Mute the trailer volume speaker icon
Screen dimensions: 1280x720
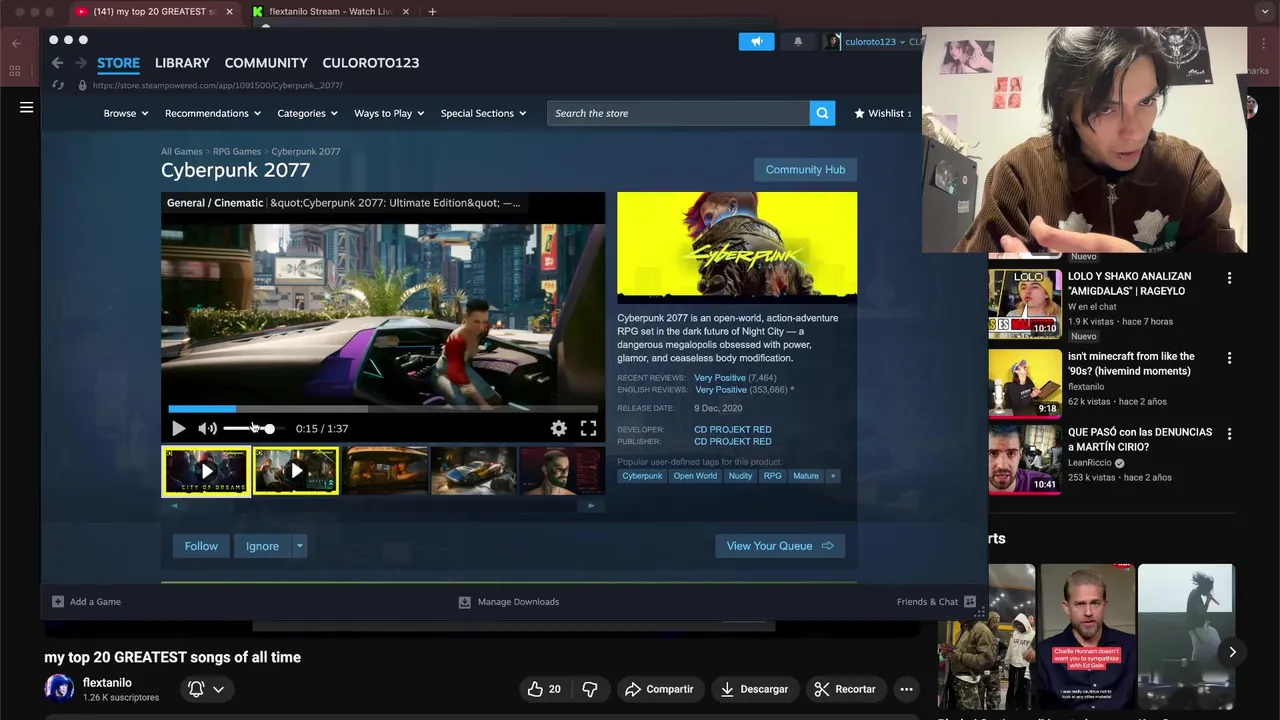click(207, 428)
